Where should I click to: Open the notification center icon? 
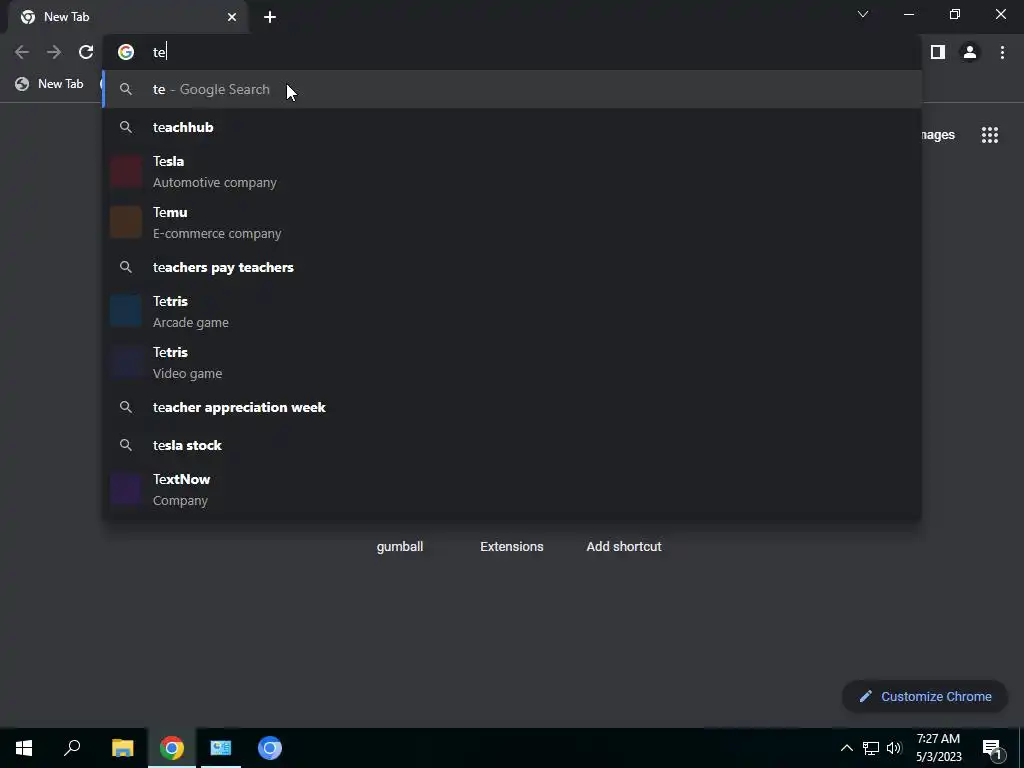(x=992, y=748)
